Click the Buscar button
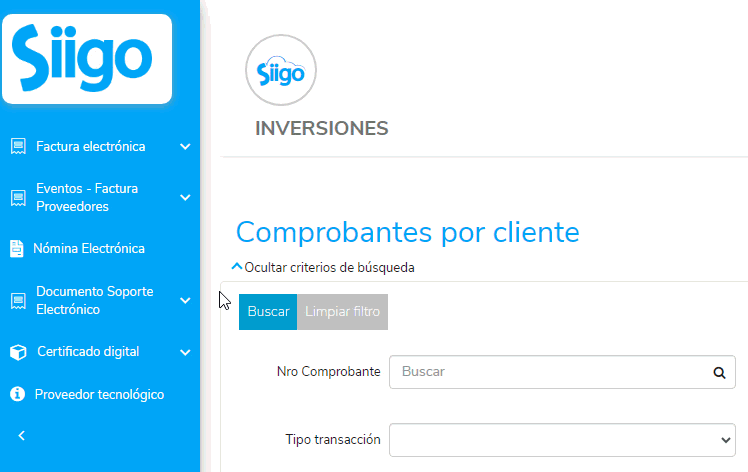The height and width of the screenshot is (472, 748). point(268,312)
